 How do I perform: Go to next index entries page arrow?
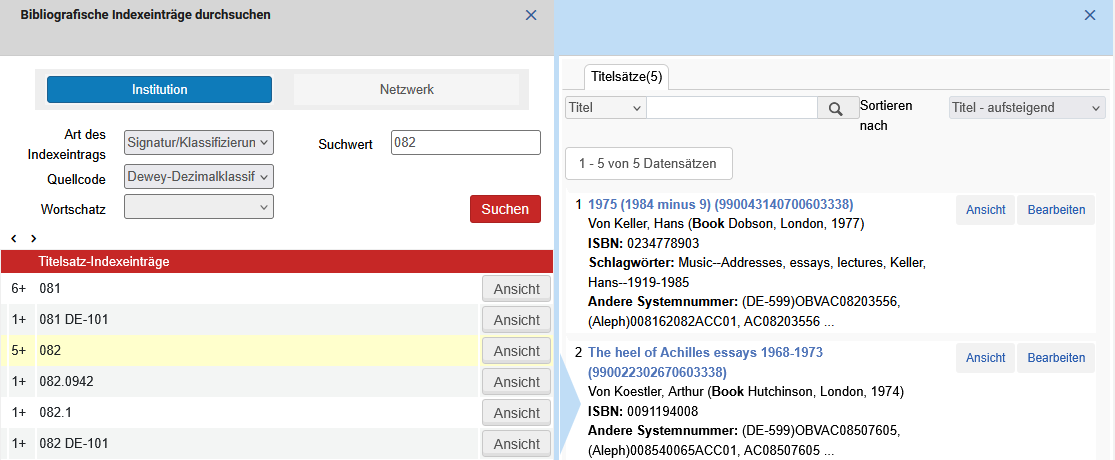coord(33,238)
